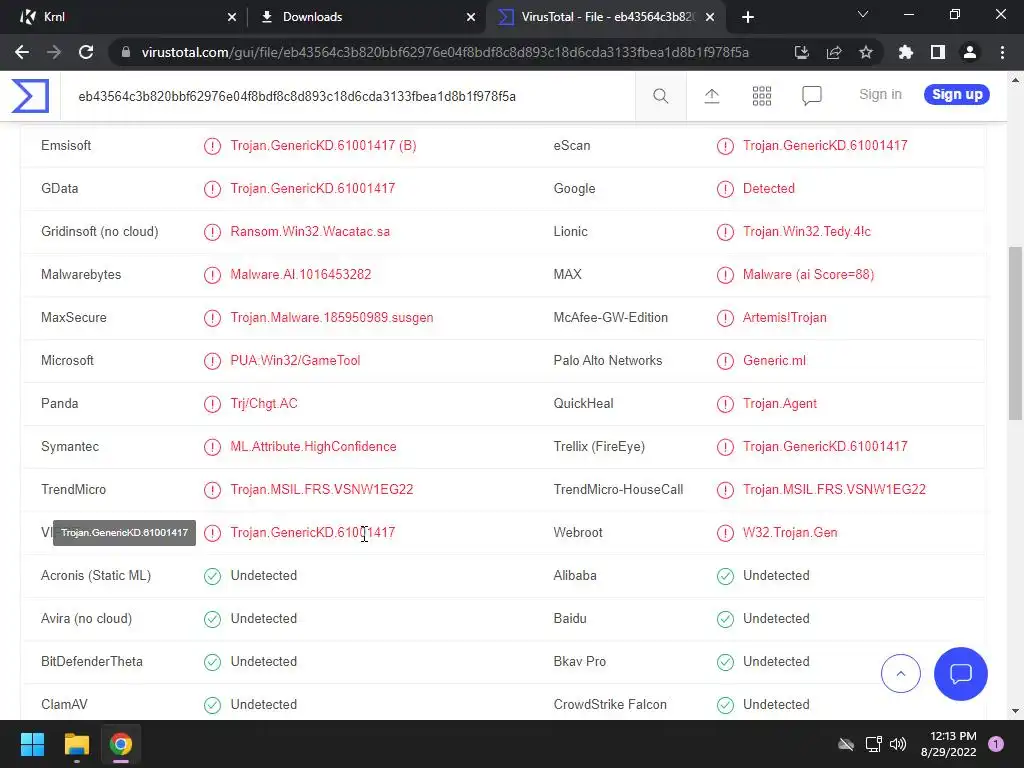Screen dimensions: 1024x768
Task: Open the Chrome three-dot menu
Action: tap(1001, 53)
